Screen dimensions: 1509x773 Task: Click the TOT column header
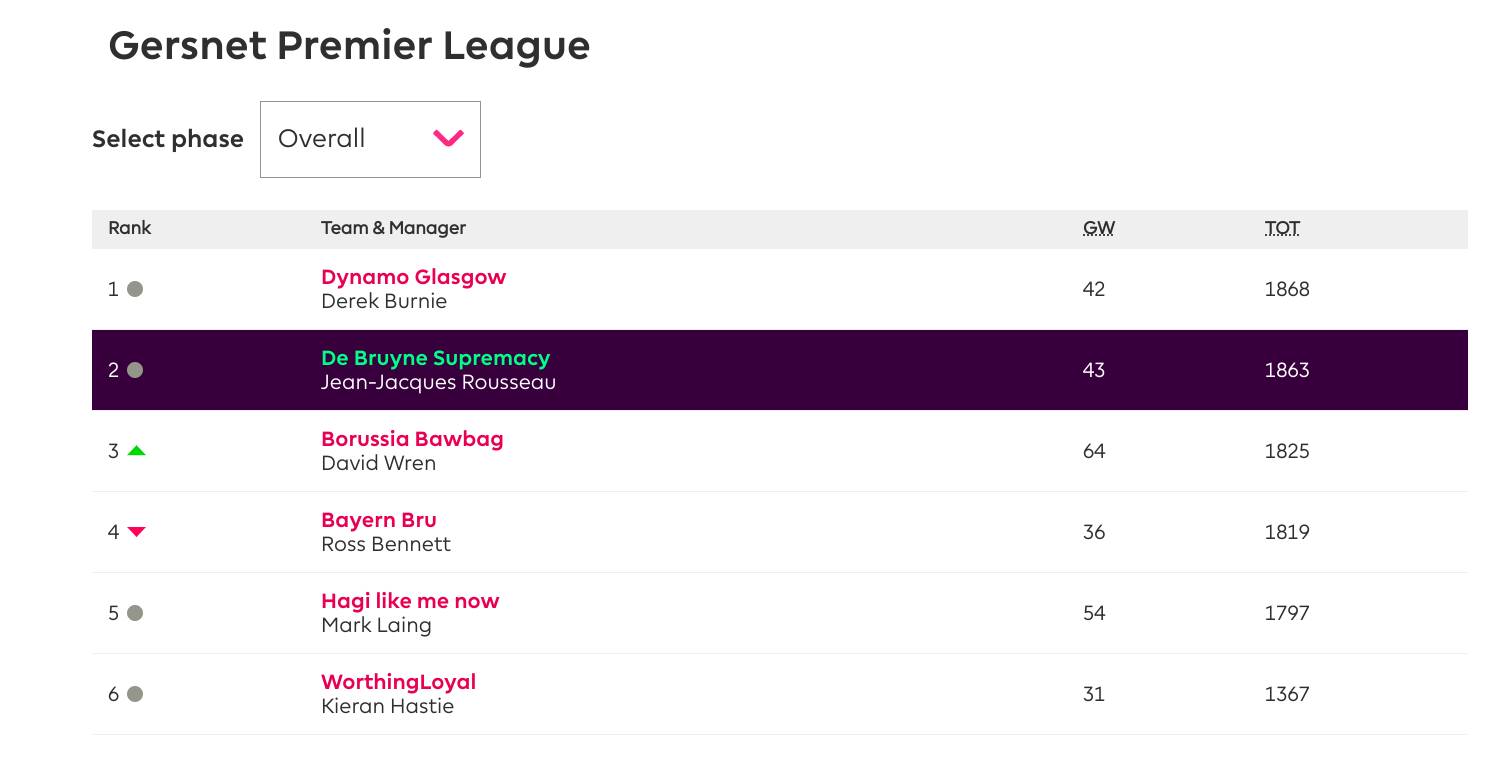(1282, 228)
